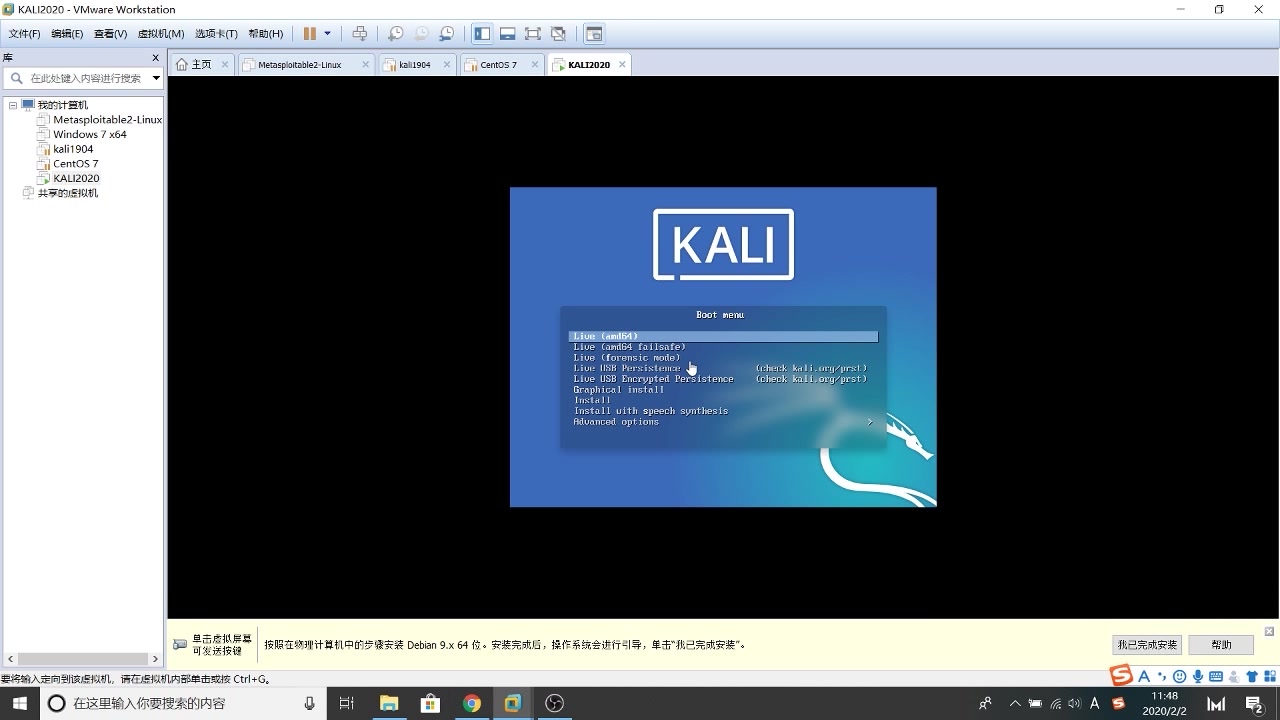Viewport: 1280px width, 720px height.
Task: Take a snapshot with the snapshot clock icon
Action: pos(396,33)
